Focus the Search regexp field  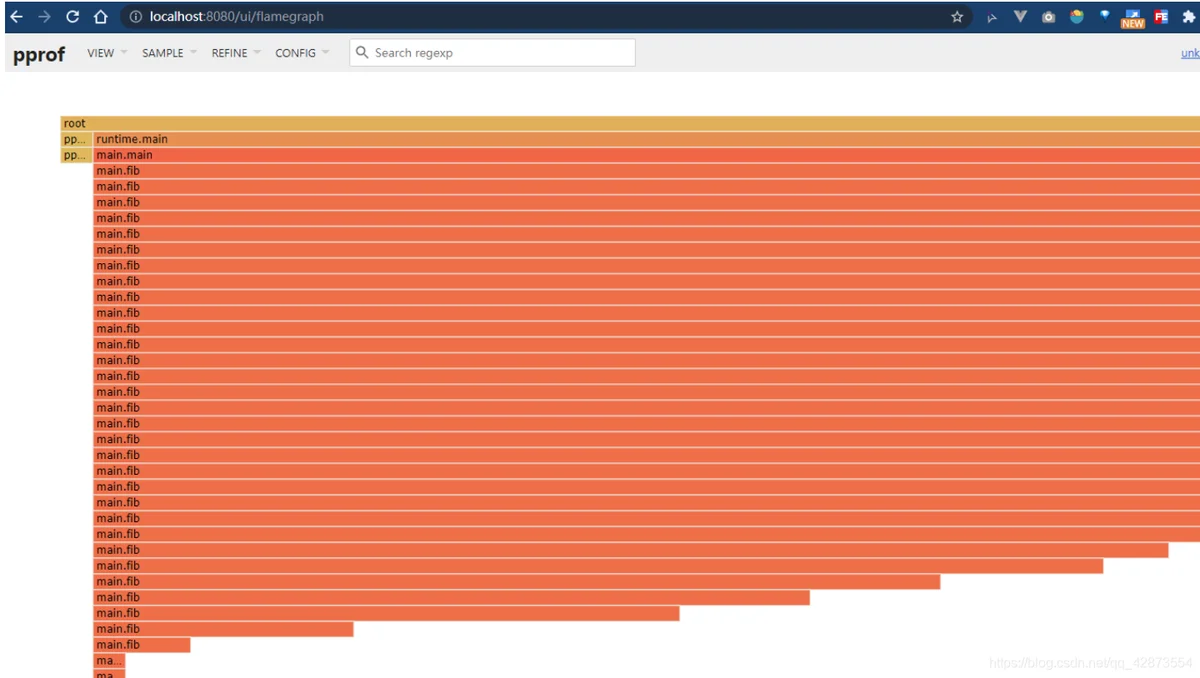(x=492, y=53)
